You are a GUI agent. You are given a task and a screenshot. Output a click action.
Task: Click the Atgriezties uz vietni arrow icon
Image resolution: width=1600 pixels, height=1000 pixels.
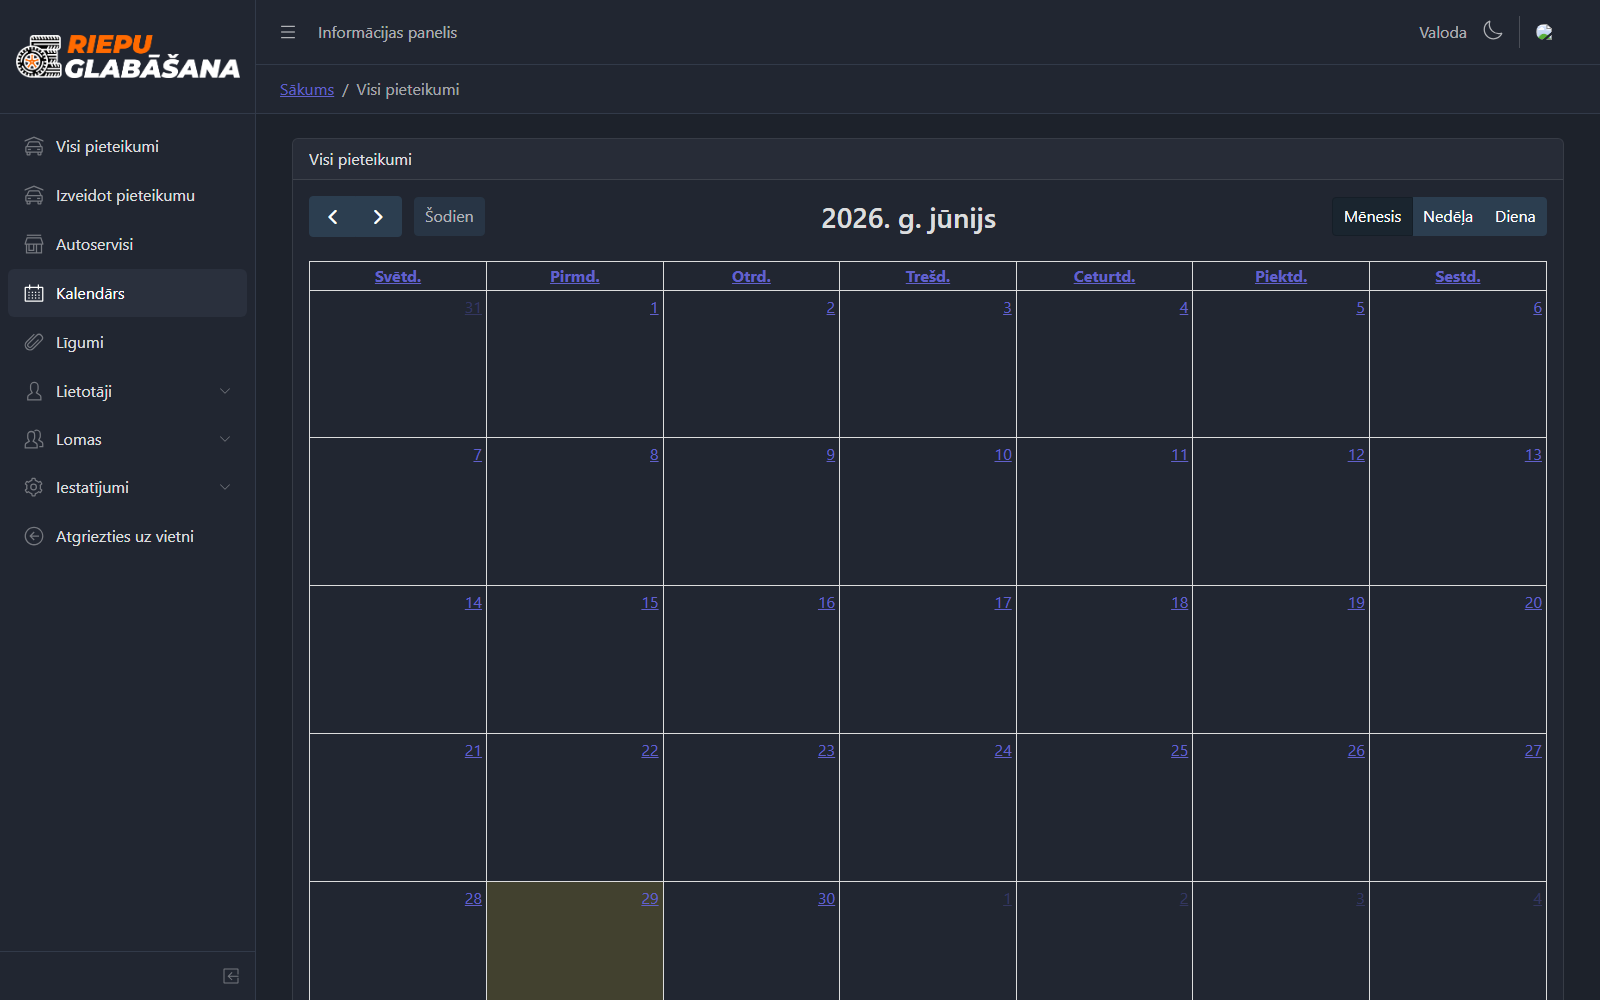[x=34, y=536]
